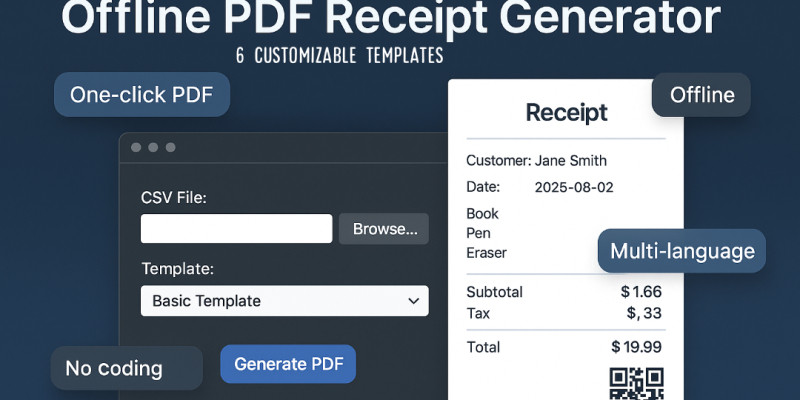Open the Basic Template dropdown
The image size is (800, 400).
[284, 301]
